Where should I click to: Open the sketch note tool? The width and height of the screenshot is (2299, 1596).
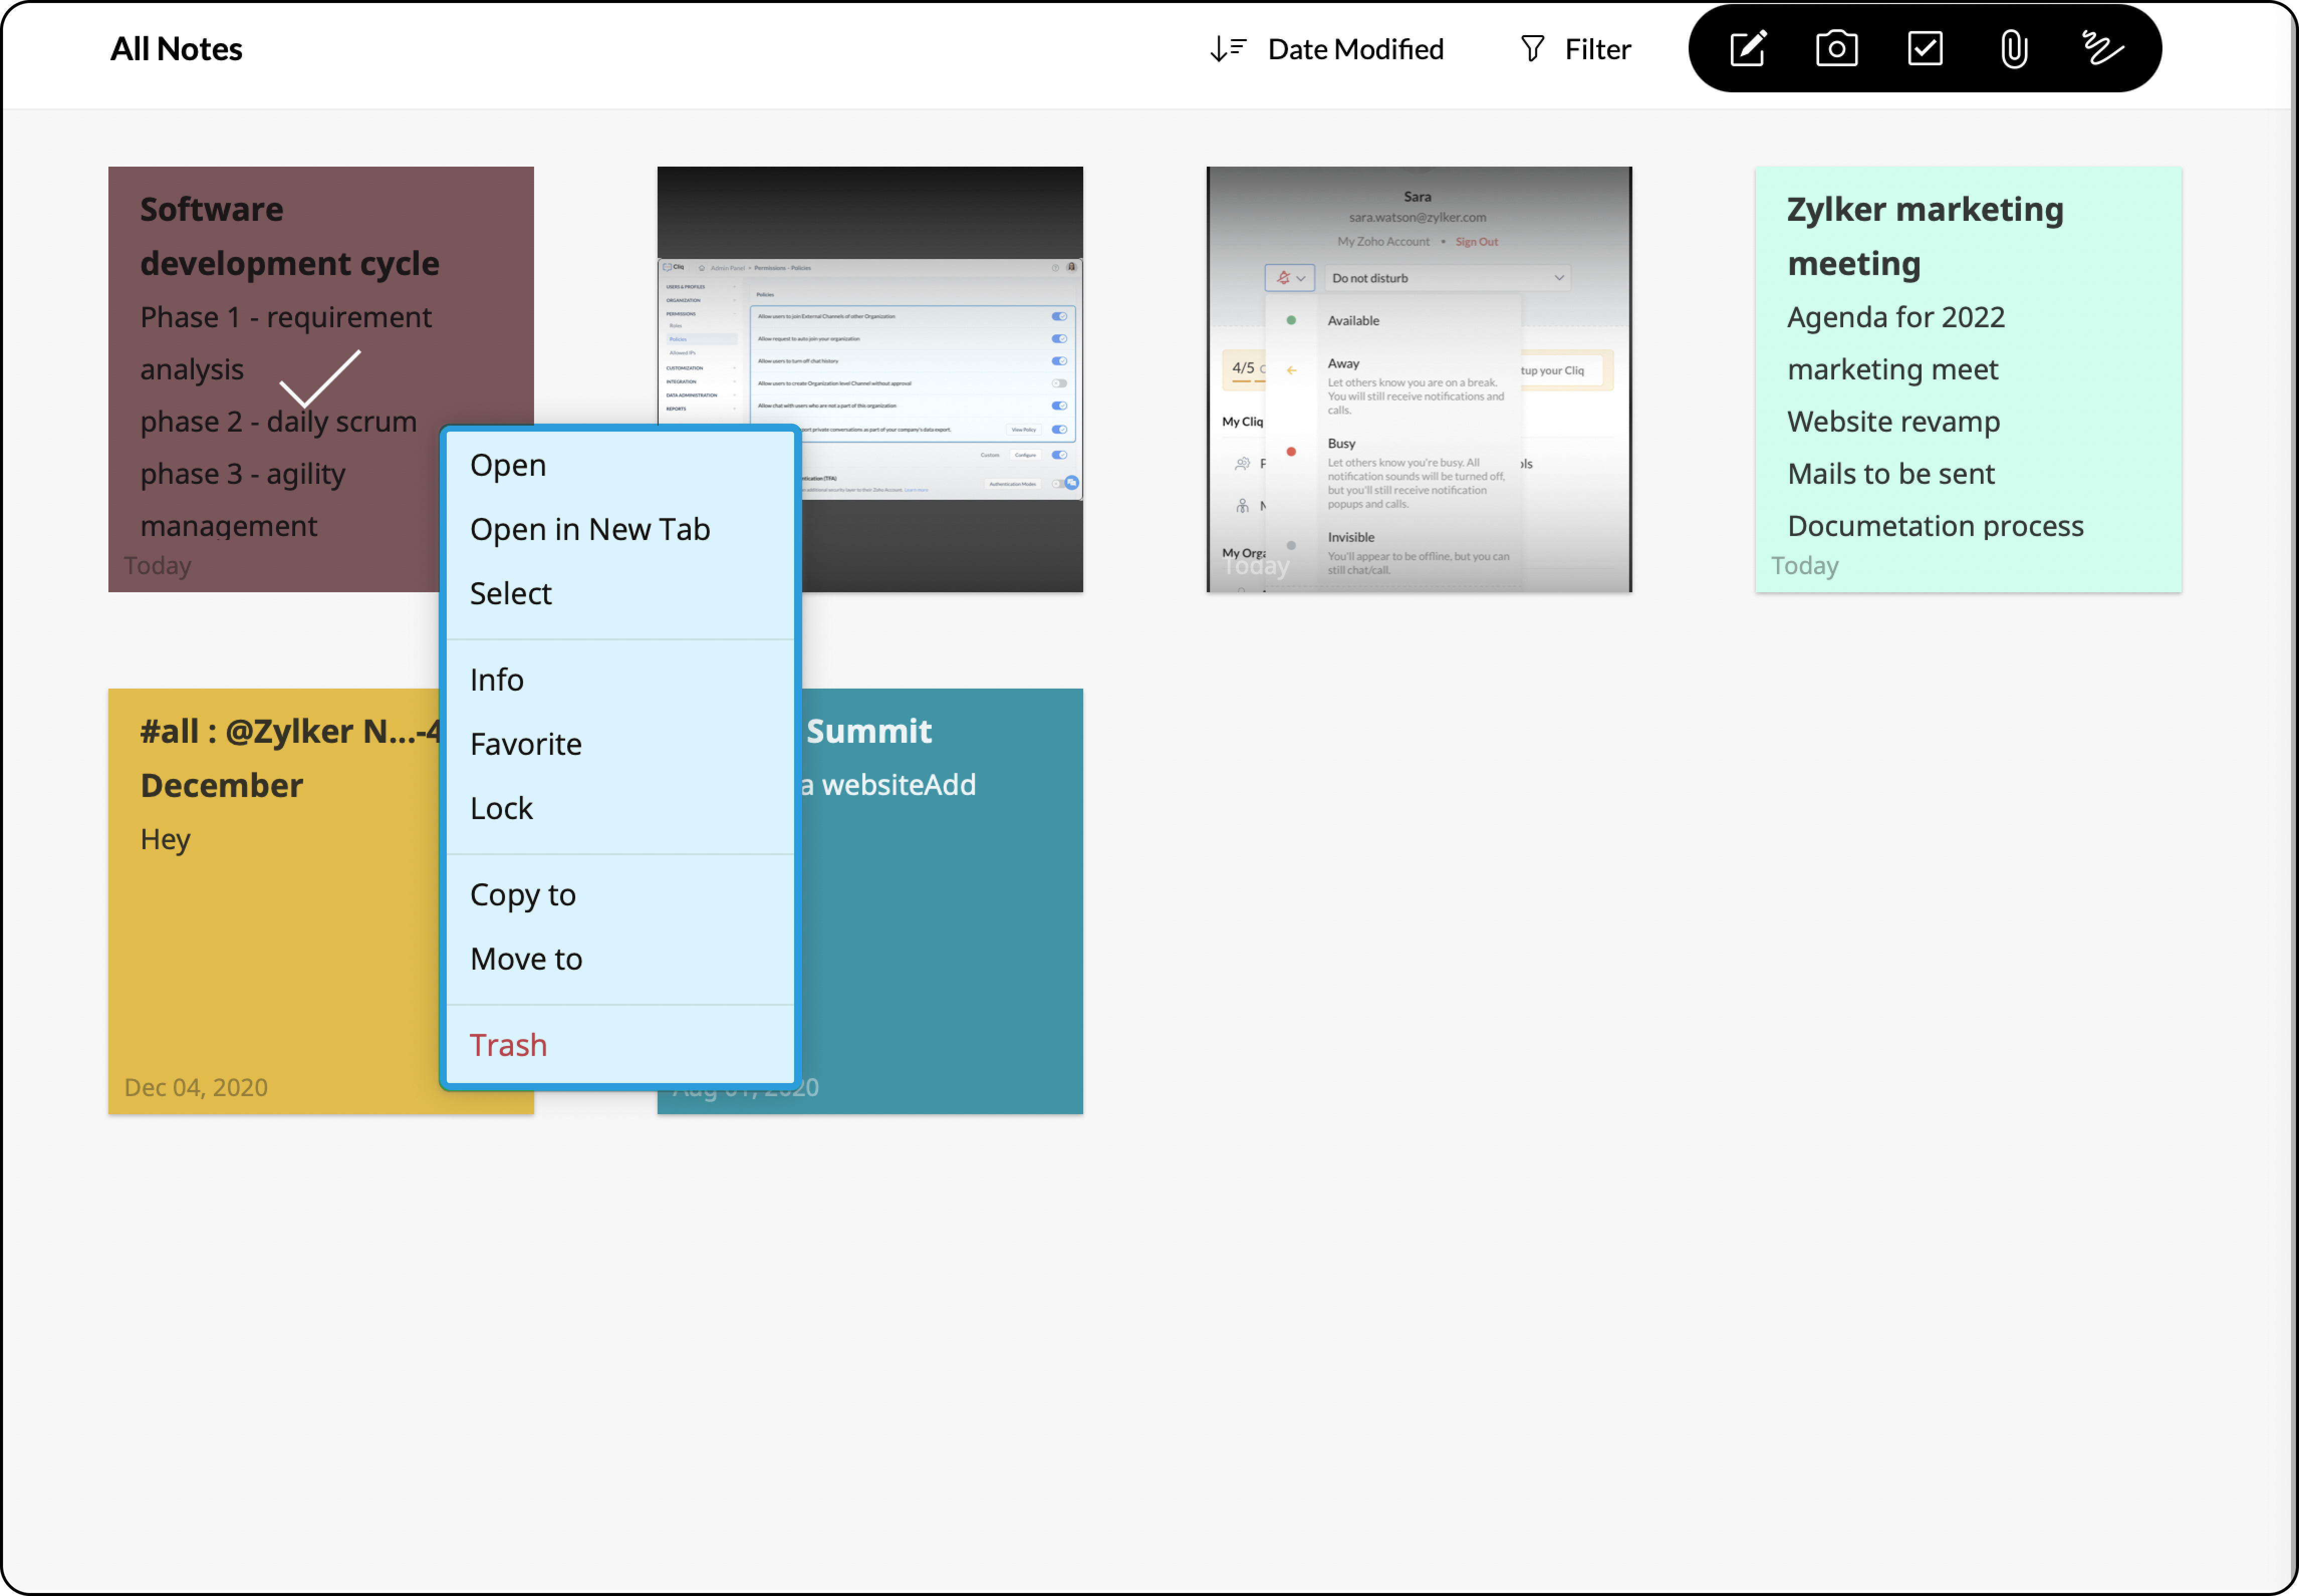pos(2102,49)
